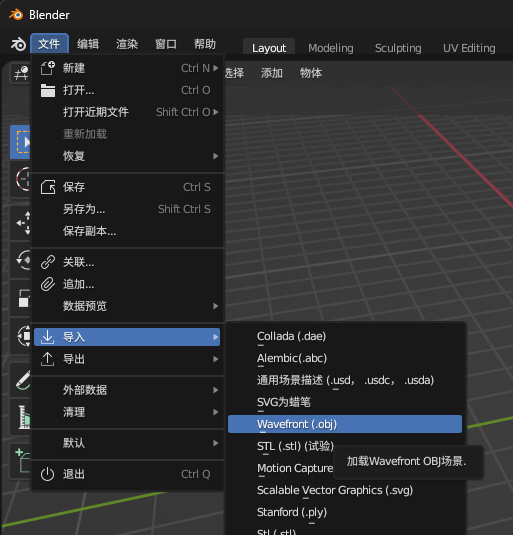Choose SVG为蜡笔 import option
513x535 pixels.
(x=345, y=402)
